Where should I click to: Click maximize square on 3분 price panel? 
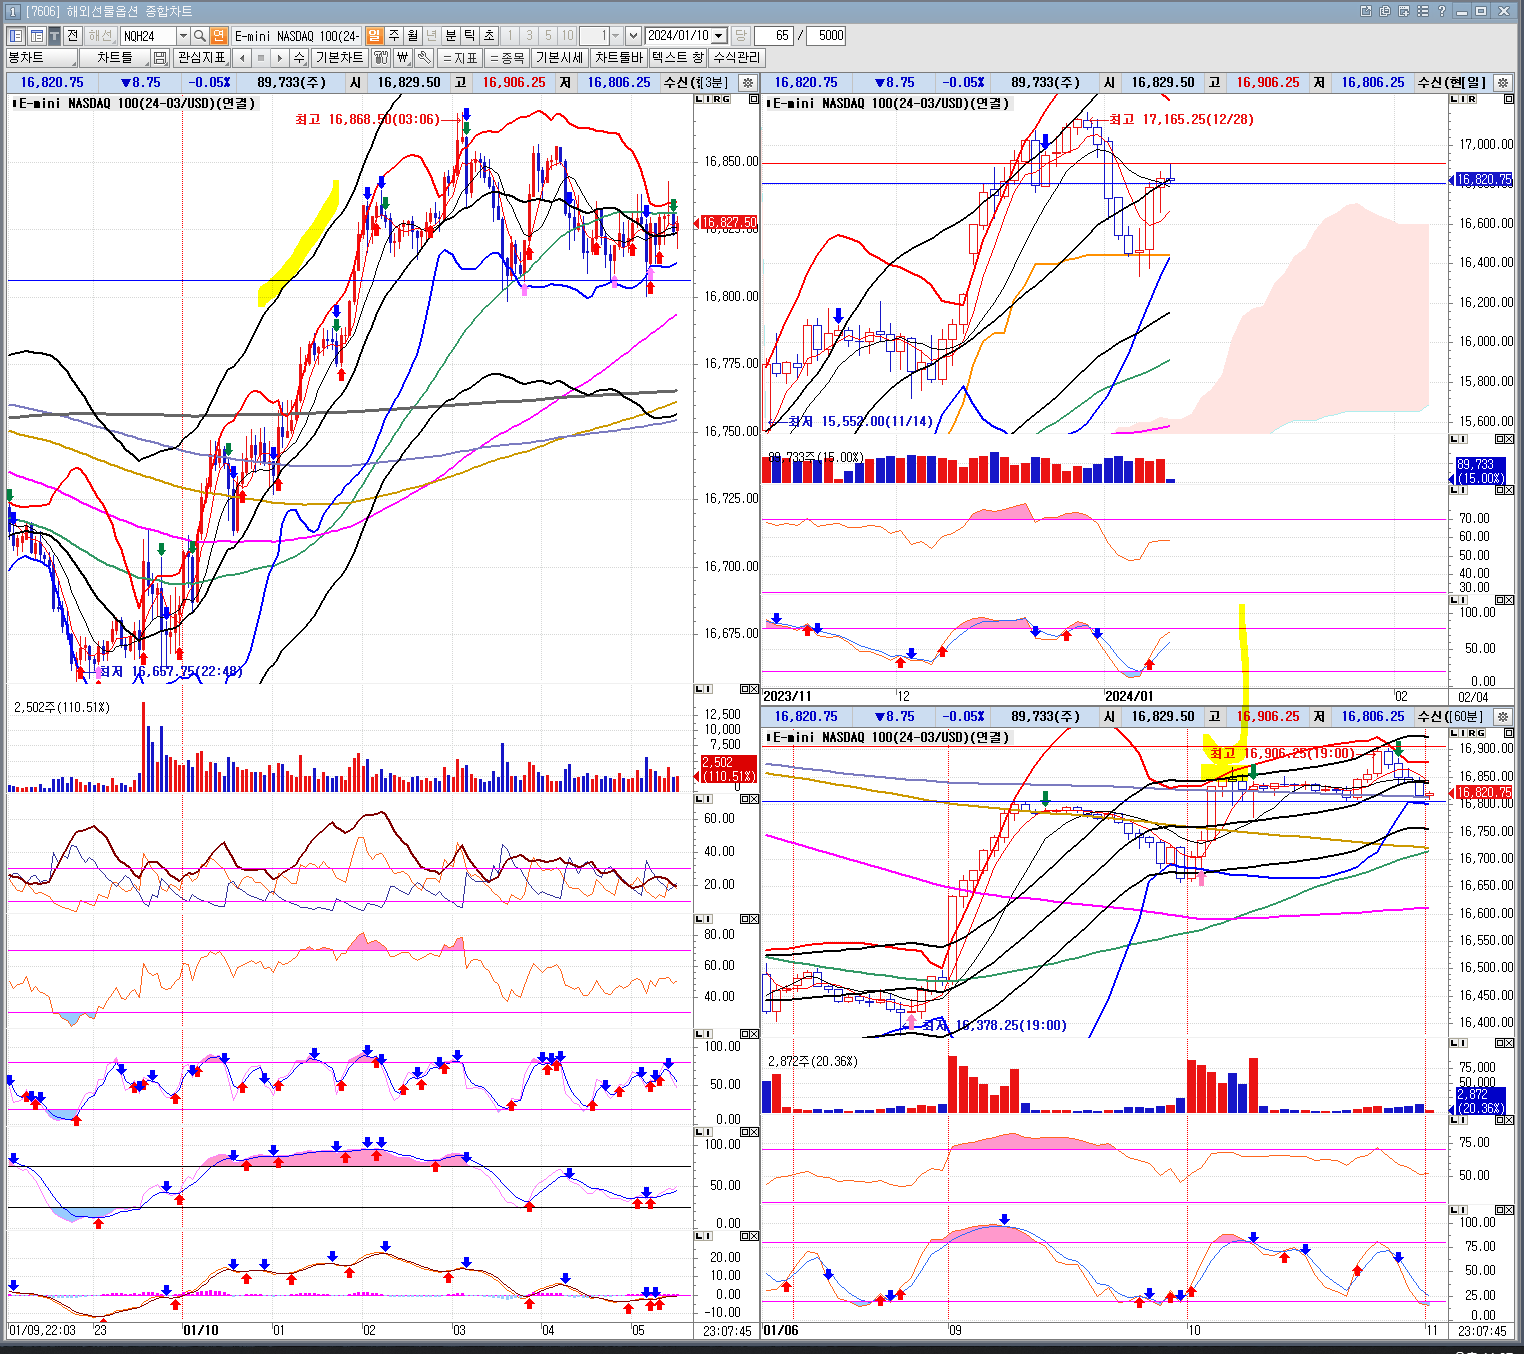[754, 100]
